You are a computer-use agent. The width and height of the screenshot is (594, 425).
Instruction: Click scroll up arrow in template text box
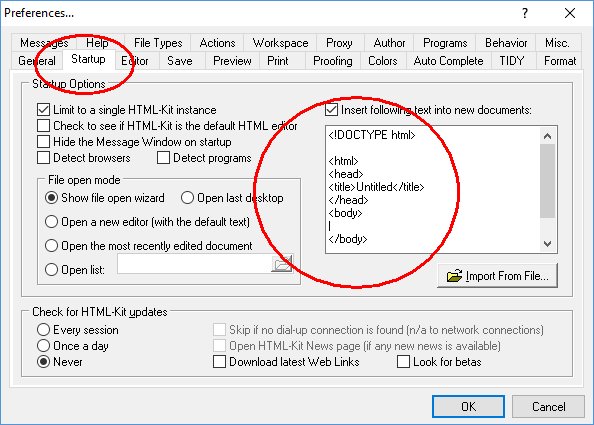point(547,136)
